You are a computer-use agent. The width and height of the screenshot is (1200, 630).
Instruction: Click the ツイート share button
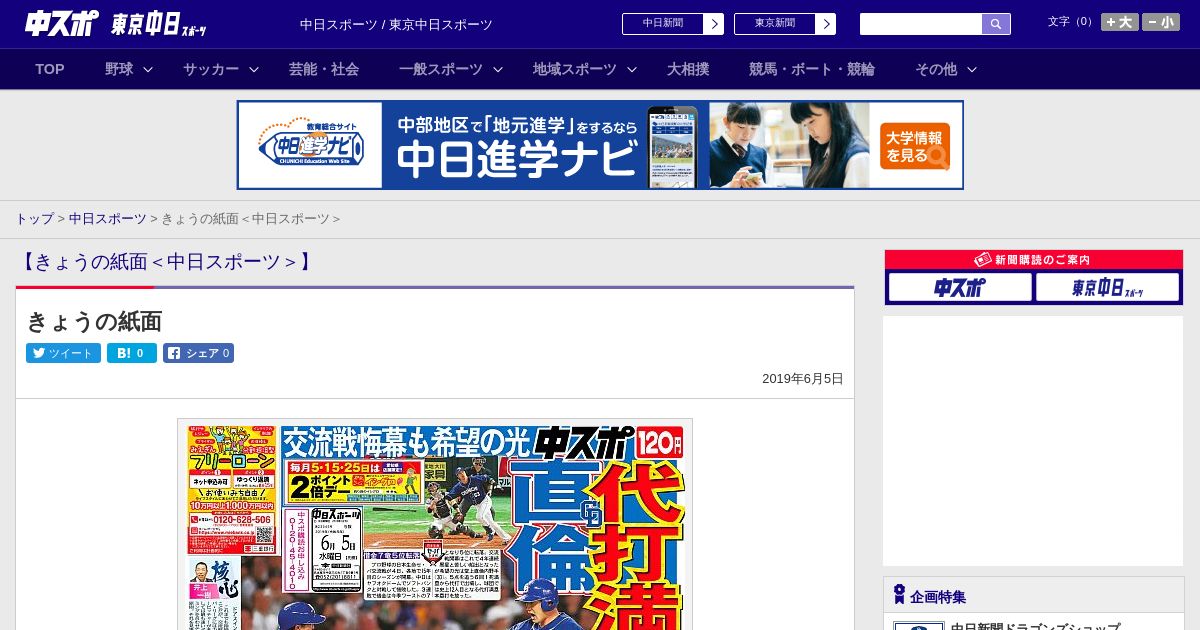point(63,353)
